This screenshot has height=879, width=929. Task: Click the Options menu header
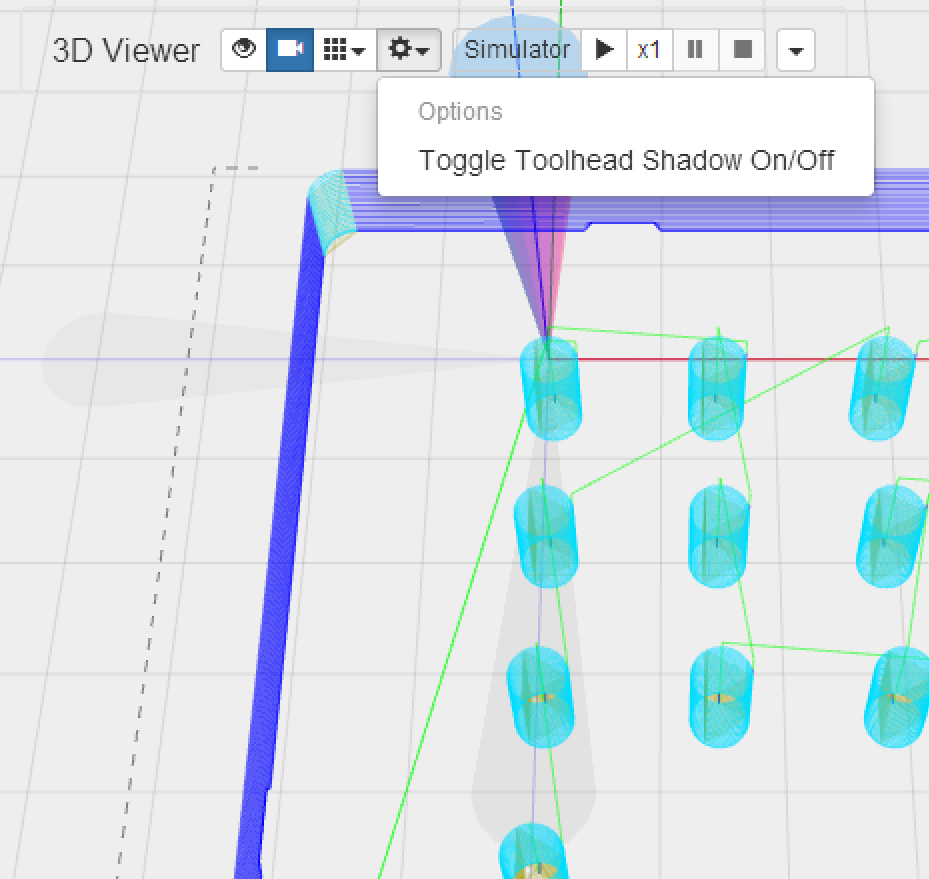(460, 111)
